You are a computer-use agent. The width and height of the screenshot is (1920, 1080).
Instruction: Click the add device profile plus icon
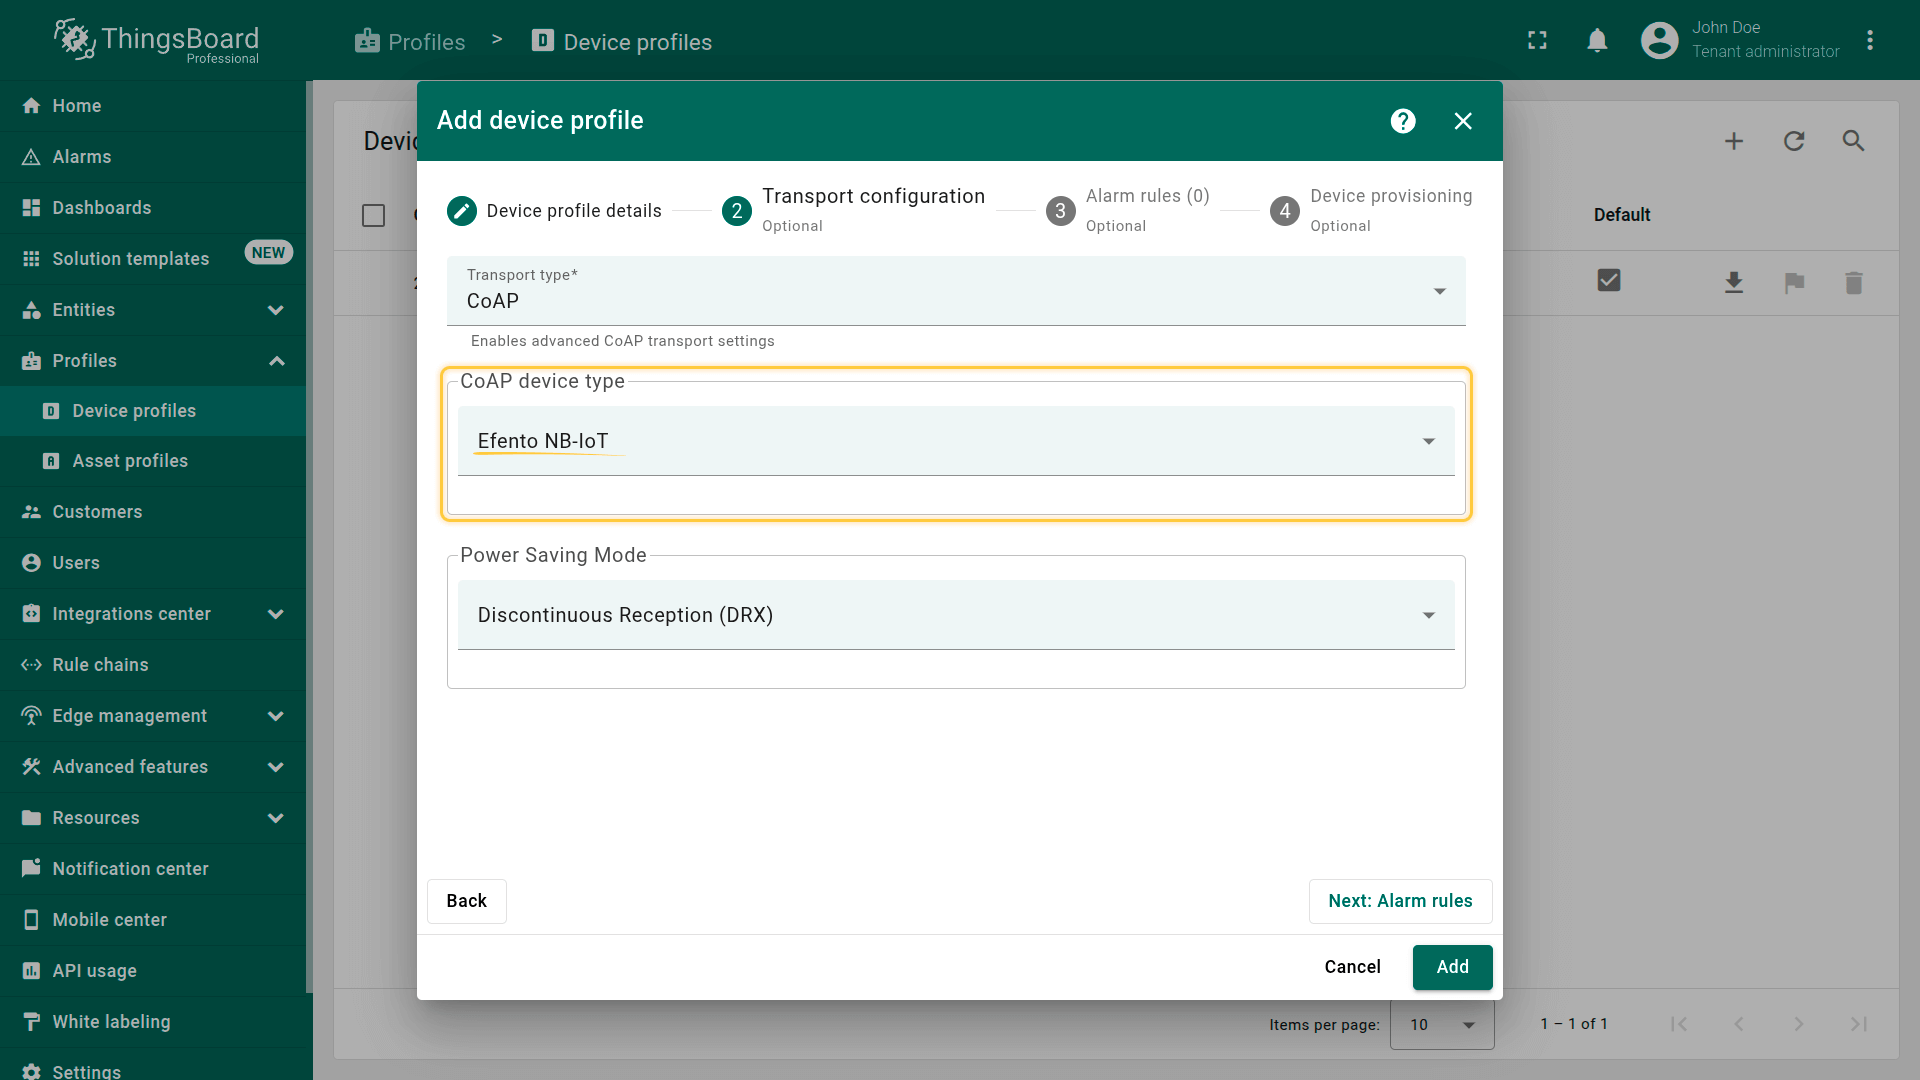click(x=1734, y=141)
